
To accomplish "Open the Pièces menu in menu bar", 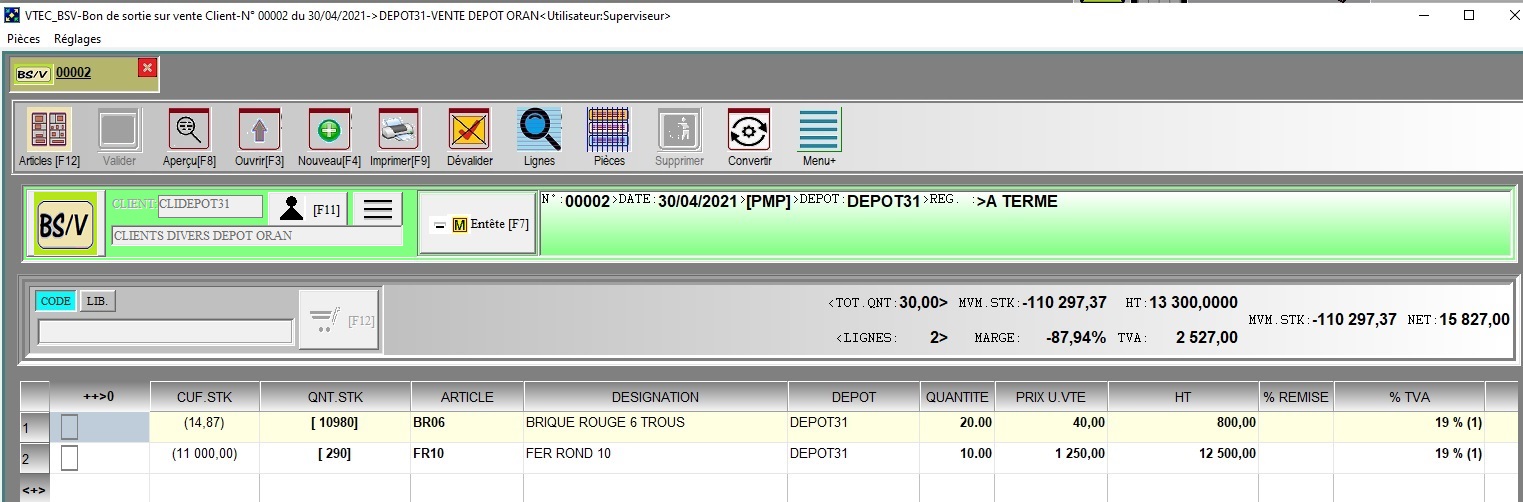I will click(x=24, y=39).
